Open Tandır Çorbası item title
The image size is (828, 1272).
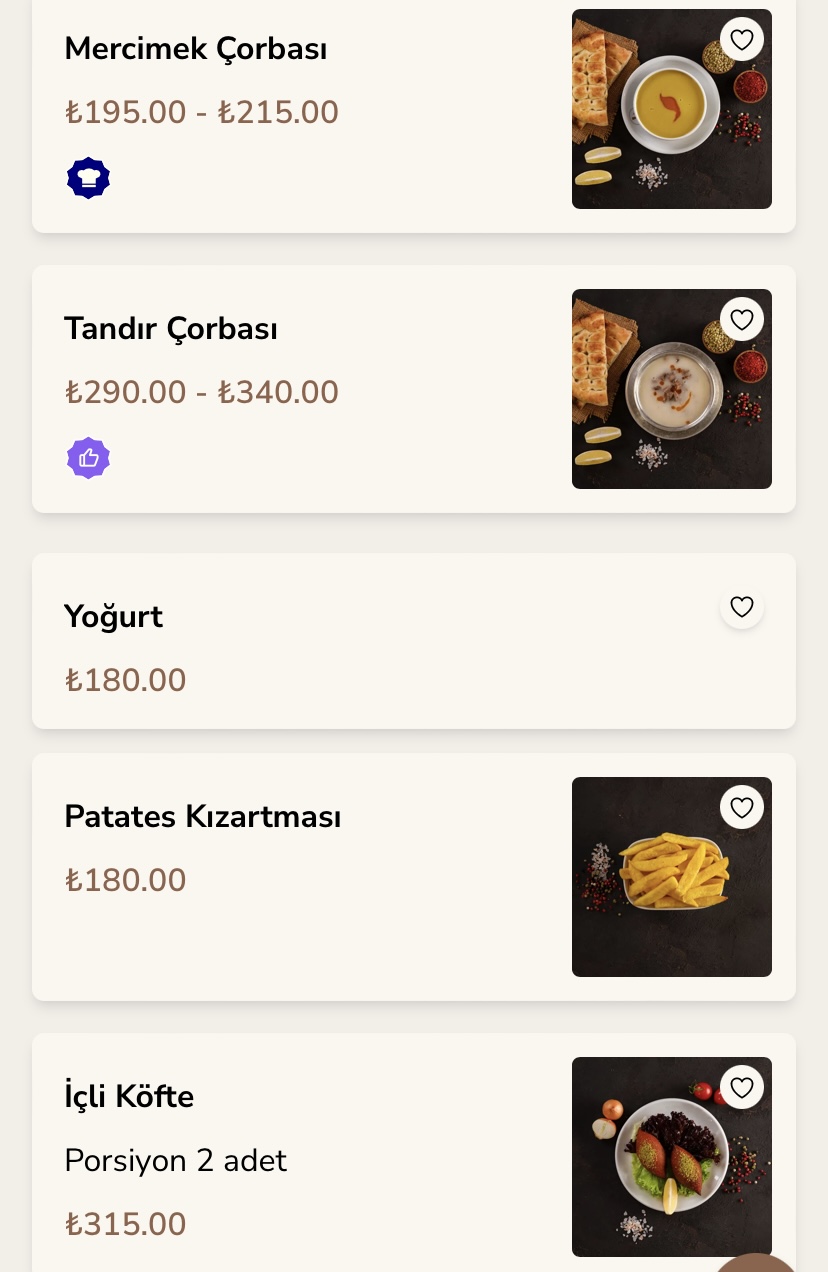tap(171, 328)
